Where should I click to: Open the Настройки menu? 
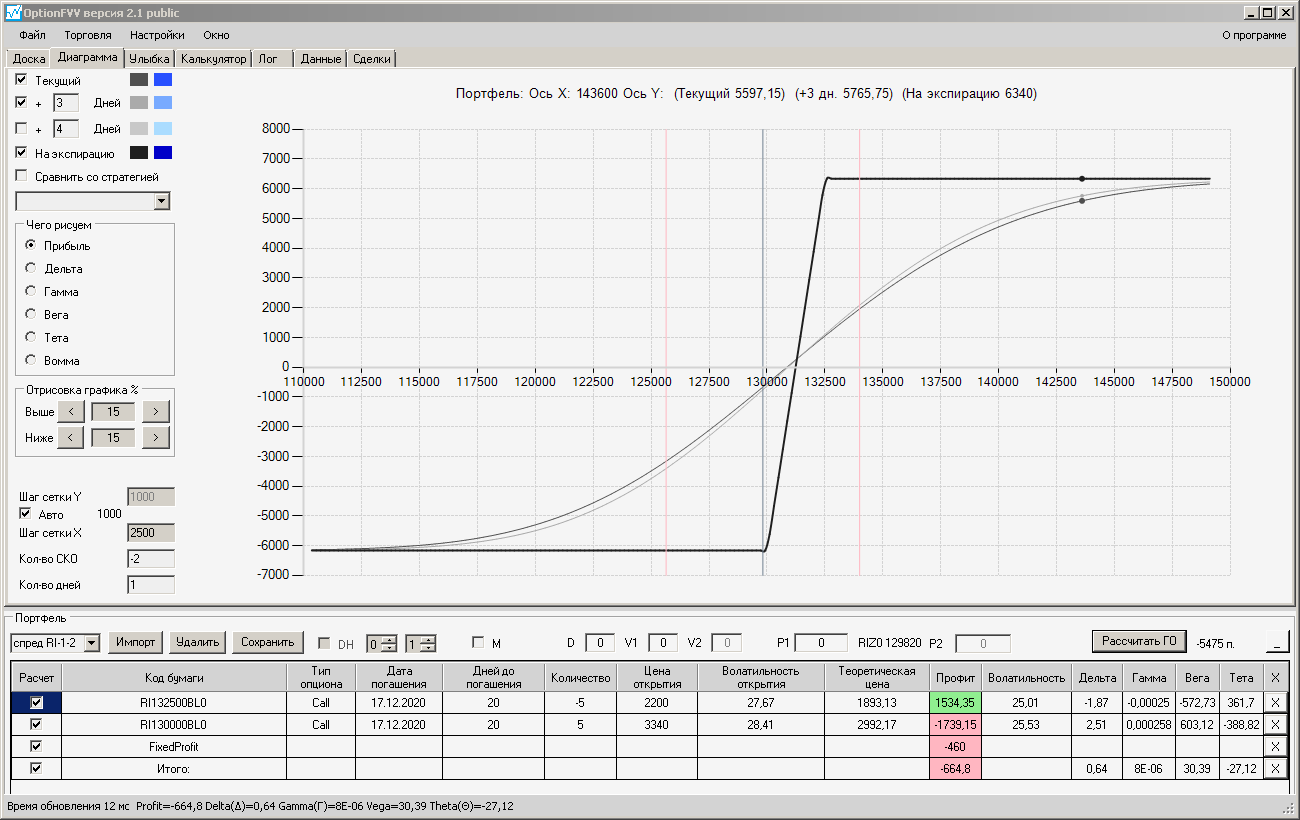pyautogui.click(x=157, y=35)
